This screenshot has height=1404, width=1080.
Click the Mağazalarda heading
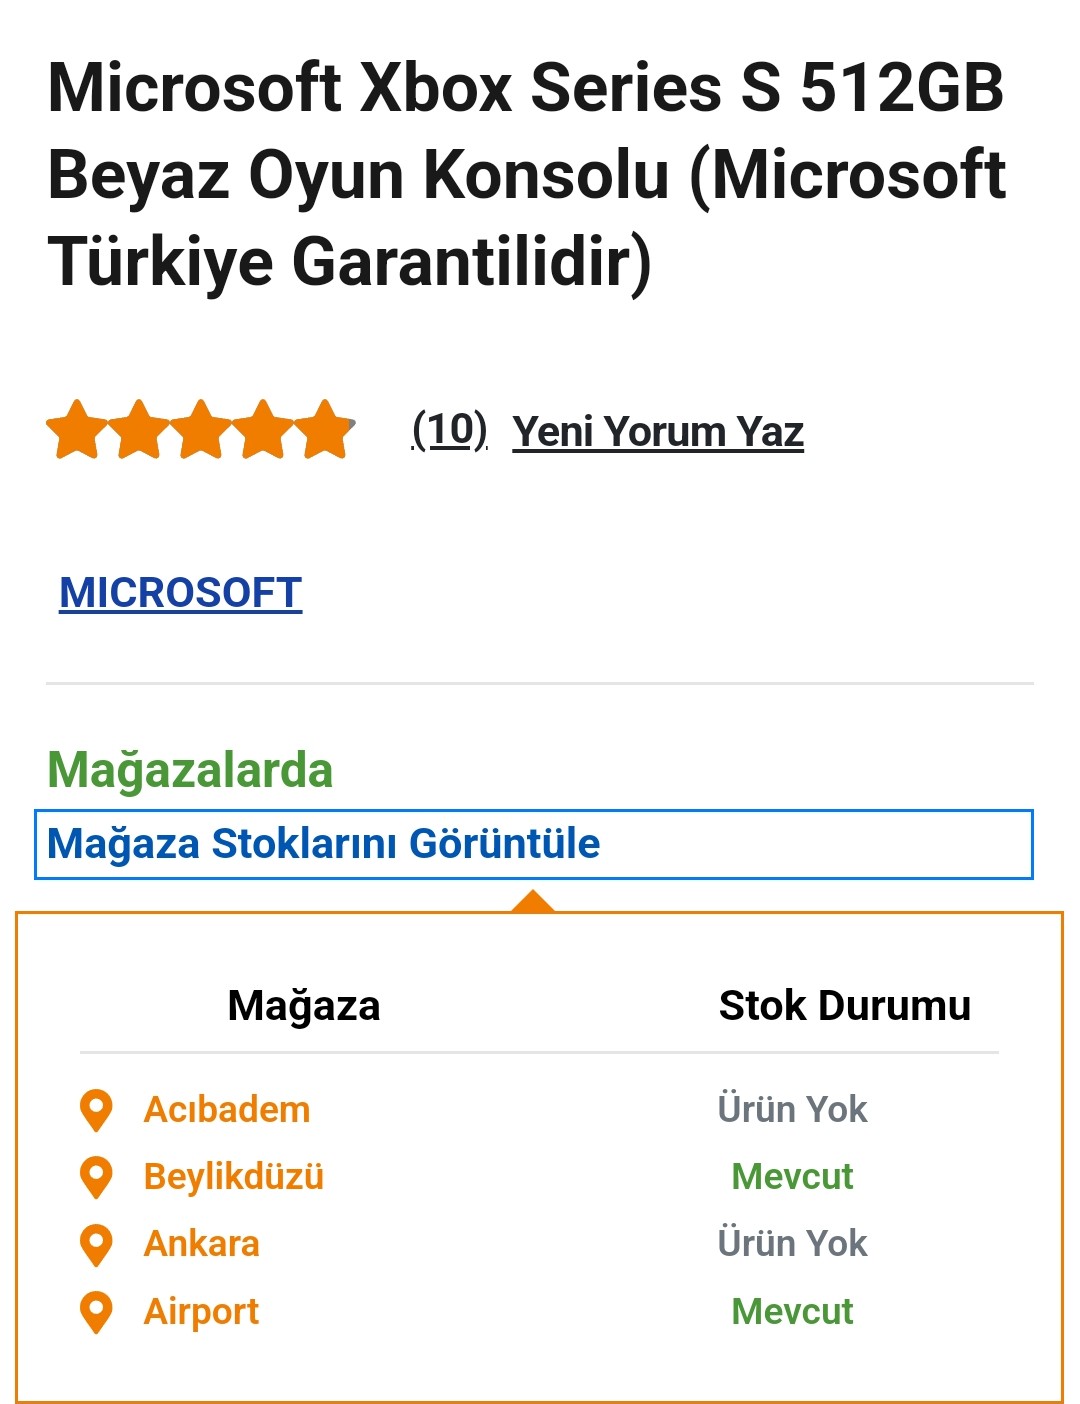[190, 771]
